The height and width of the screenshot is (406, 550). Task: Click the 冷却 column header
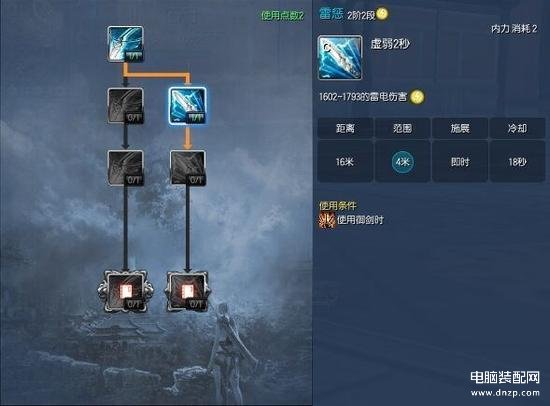point(517,128)
